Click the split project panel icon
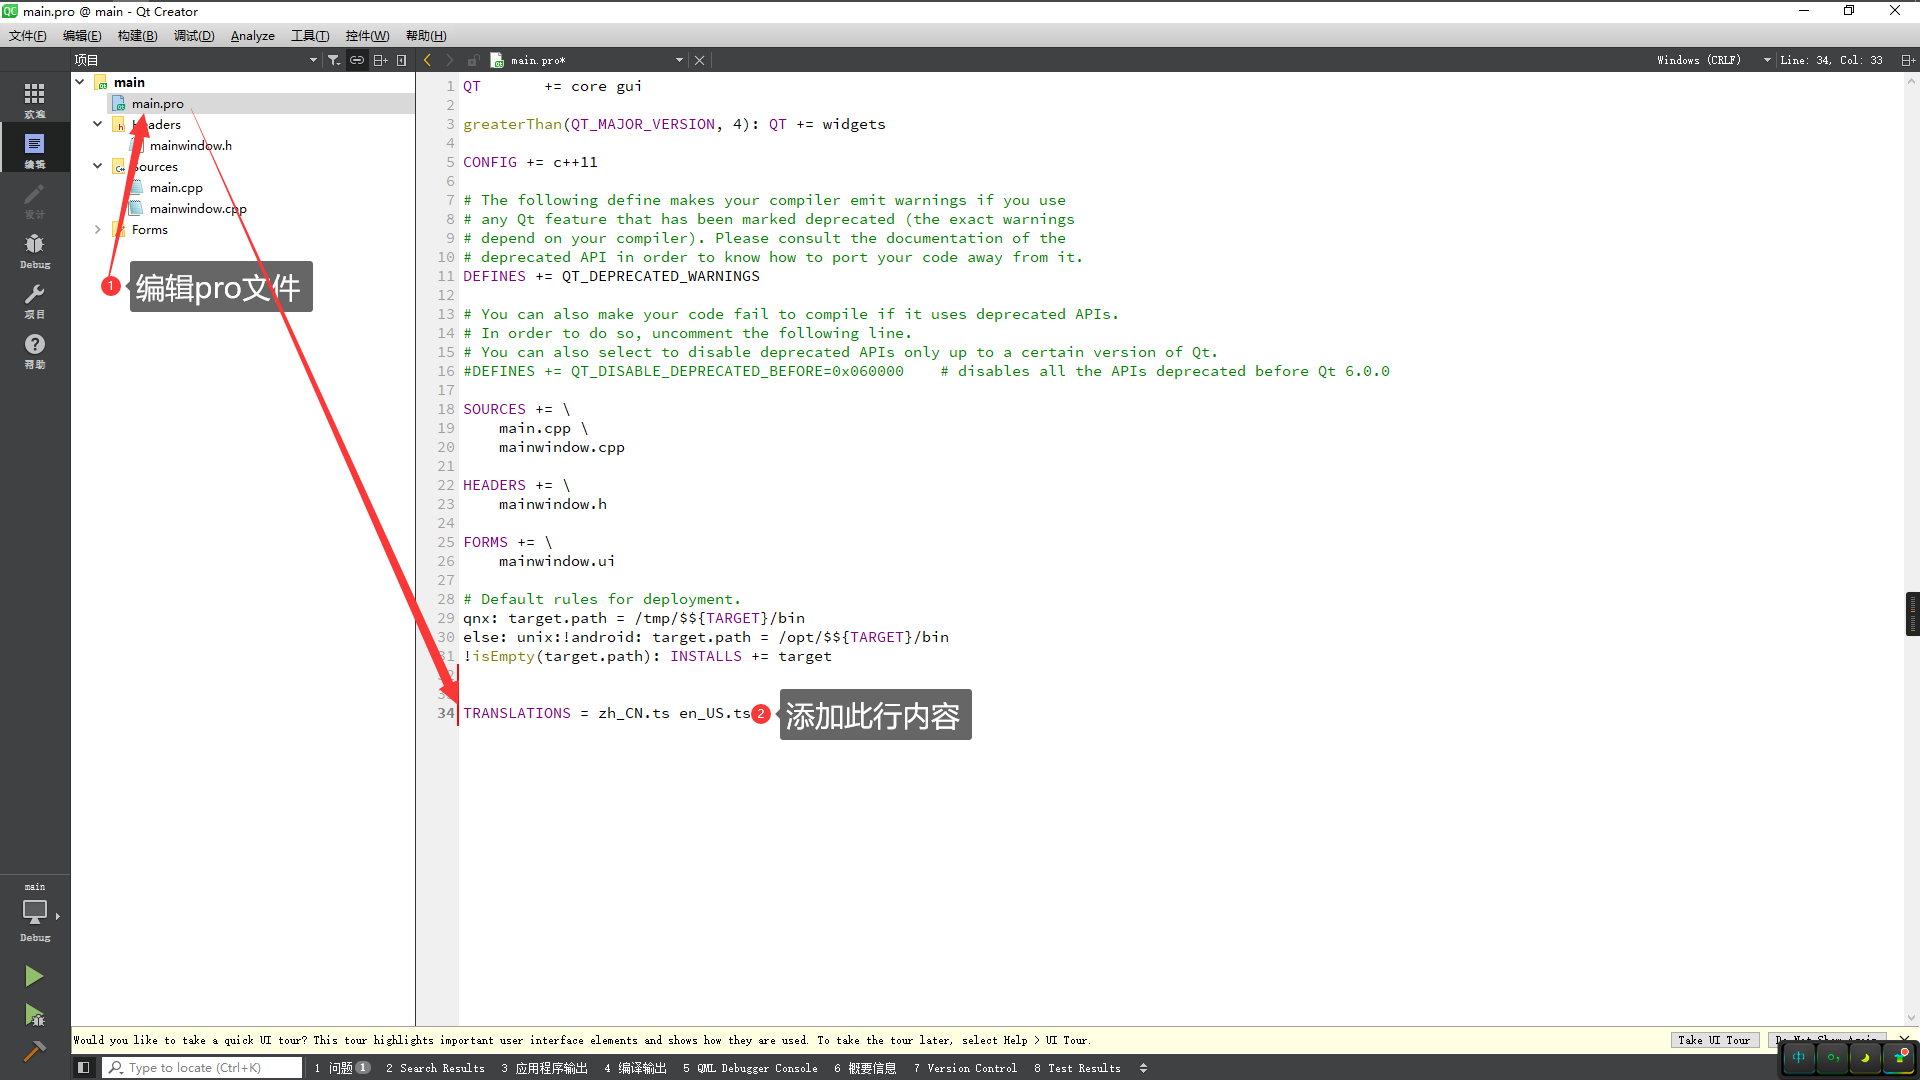Image resolution: width=1920 pixels, height=1080 pixels. tap(380, 60)
